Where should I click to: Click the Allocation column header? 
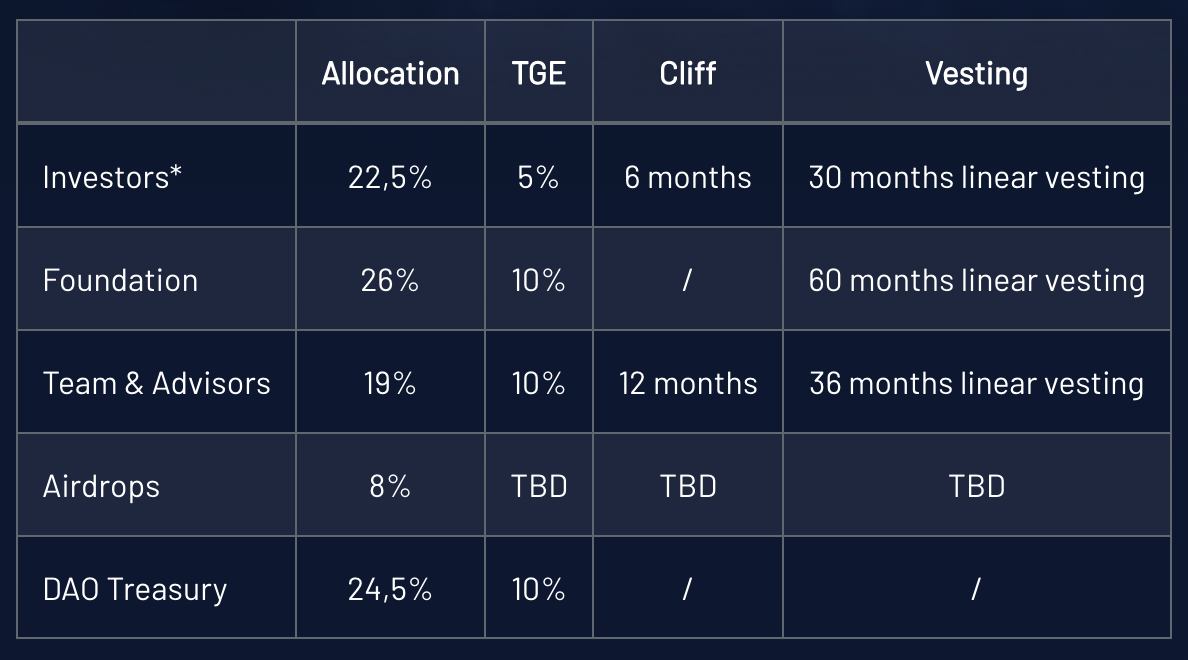pyautogui.click(x=390, y=74)
